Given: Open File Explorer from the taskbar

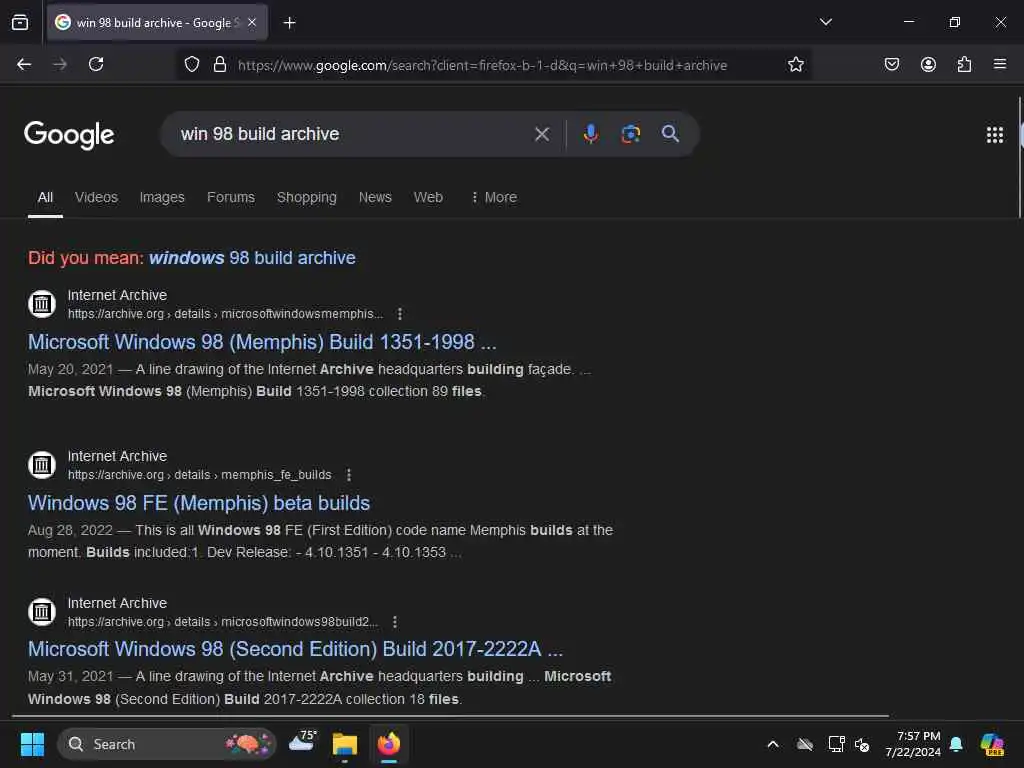Looking at the screenshot, I should 344,744.
